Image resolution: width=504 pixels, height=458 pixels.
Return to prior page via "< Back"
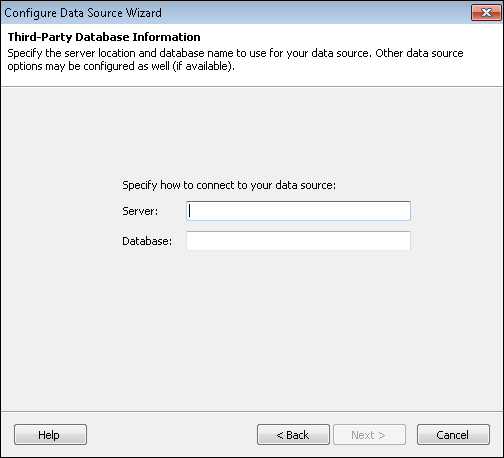point(293,435)
